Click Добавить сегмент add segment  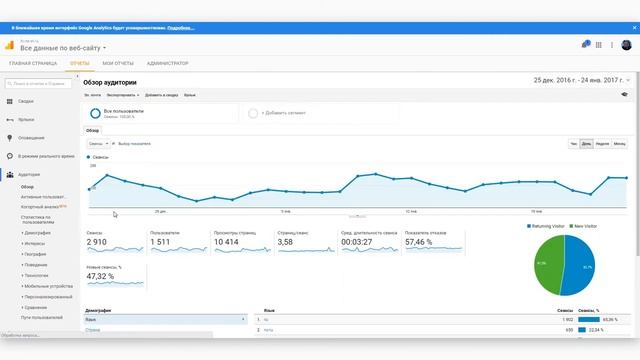284,113
